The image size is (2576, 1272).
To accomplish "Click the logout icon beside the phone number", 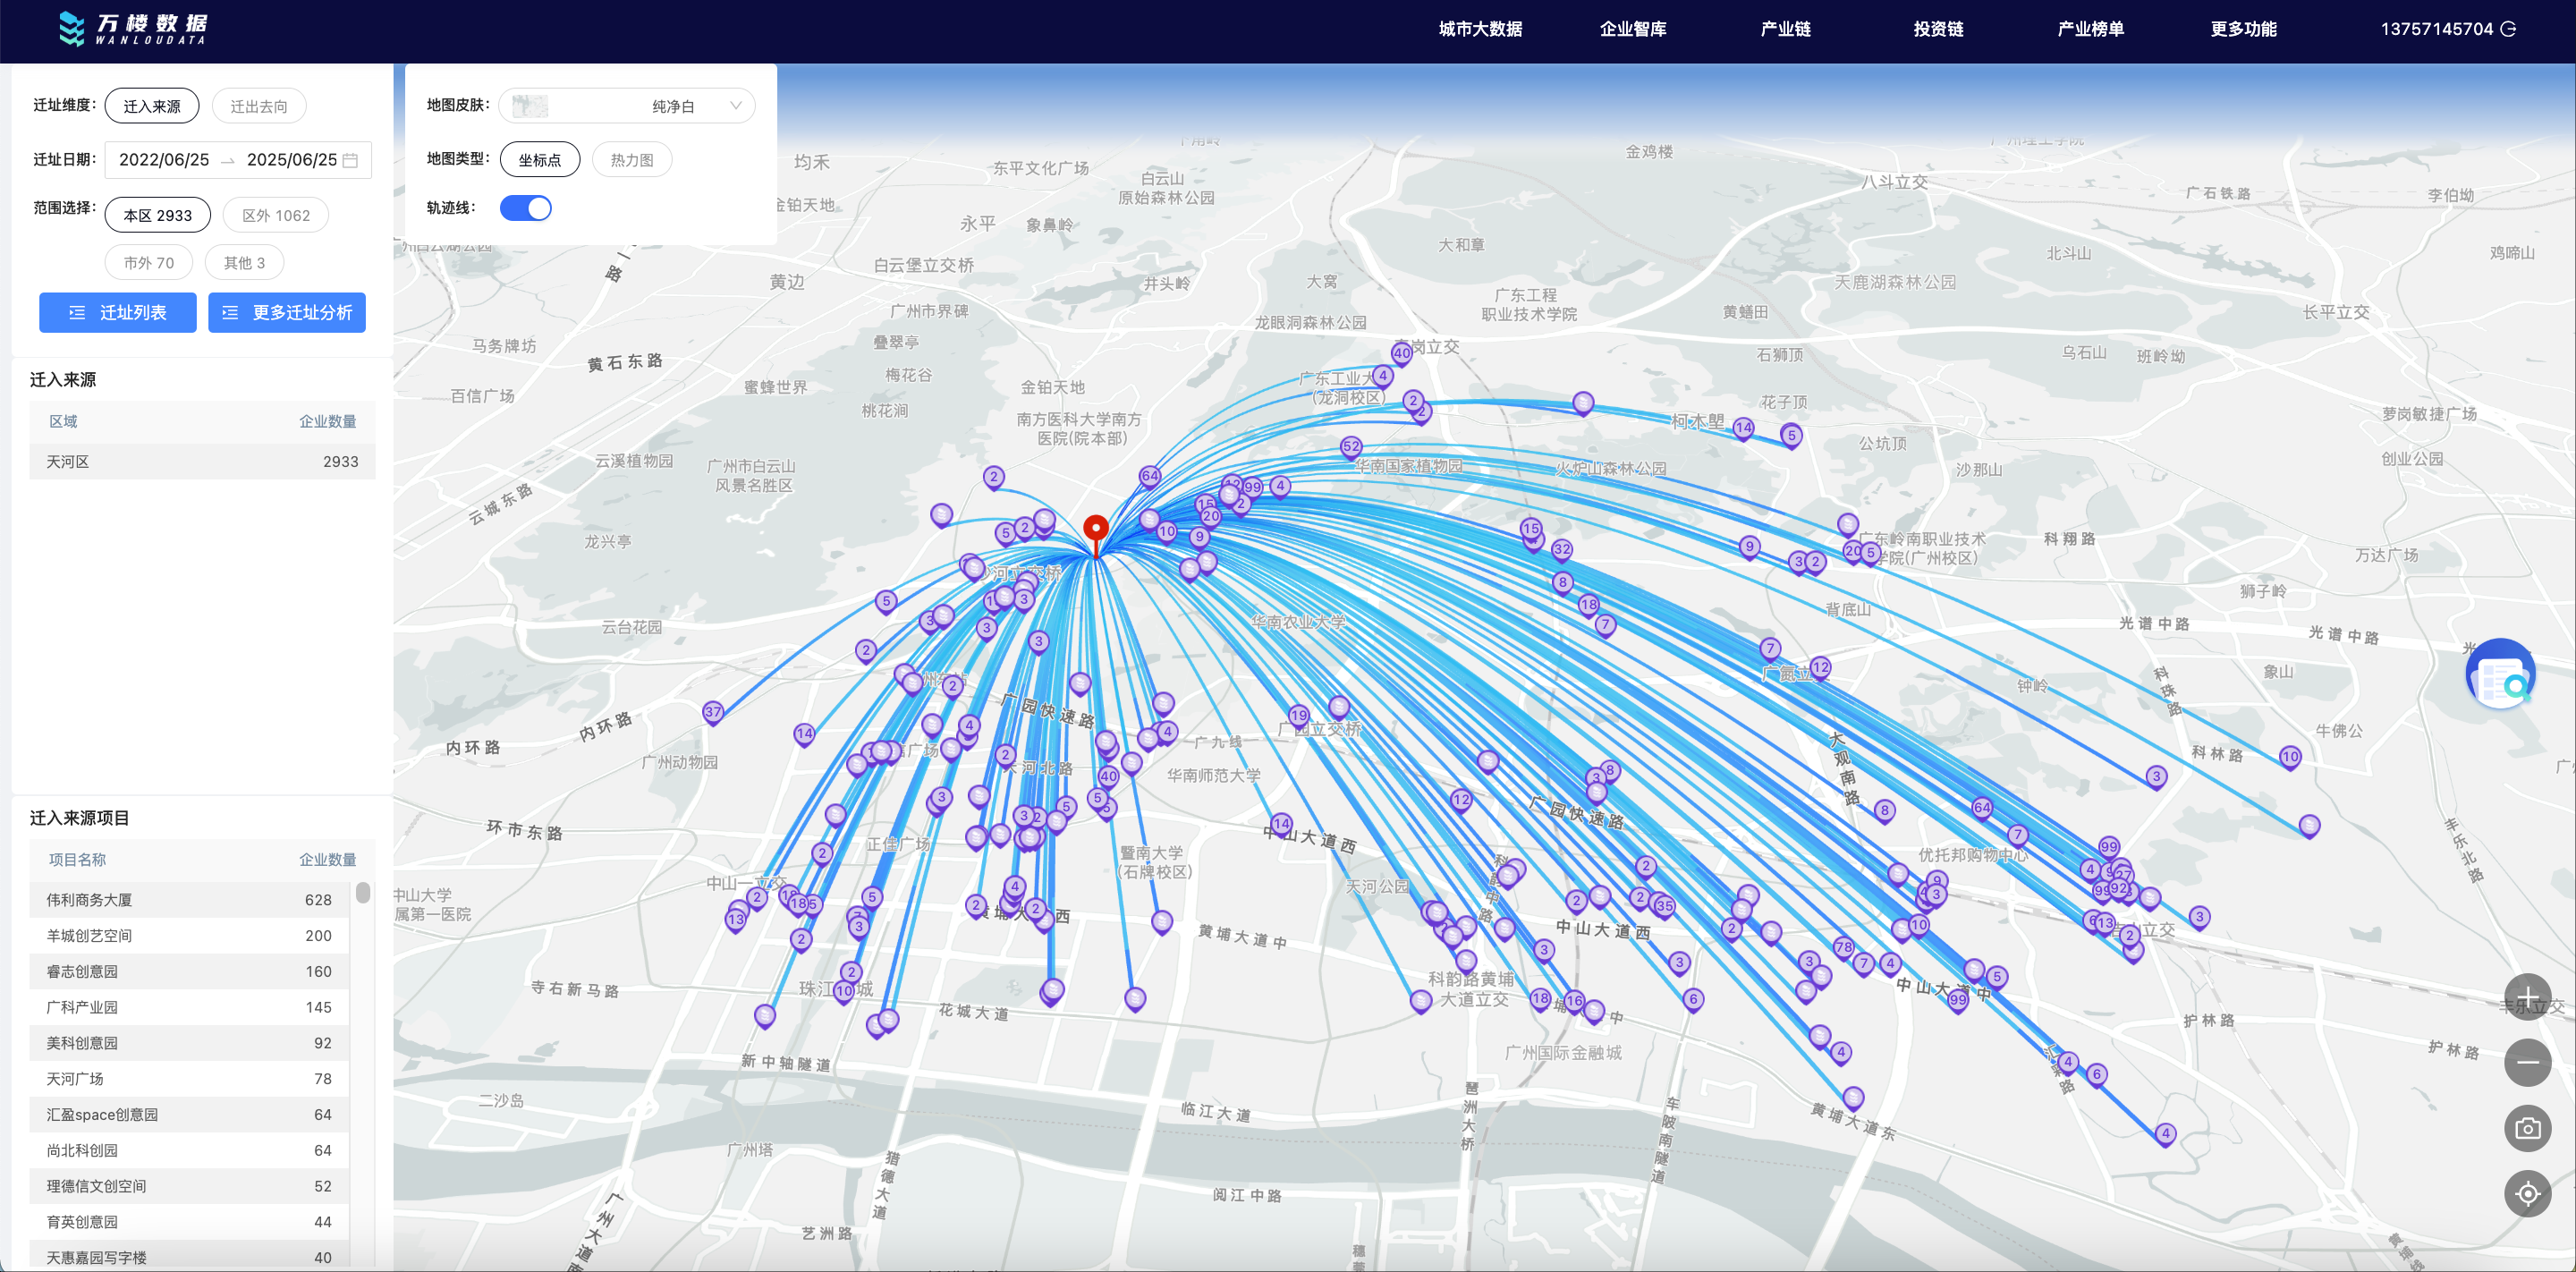I will [2509, 29].
